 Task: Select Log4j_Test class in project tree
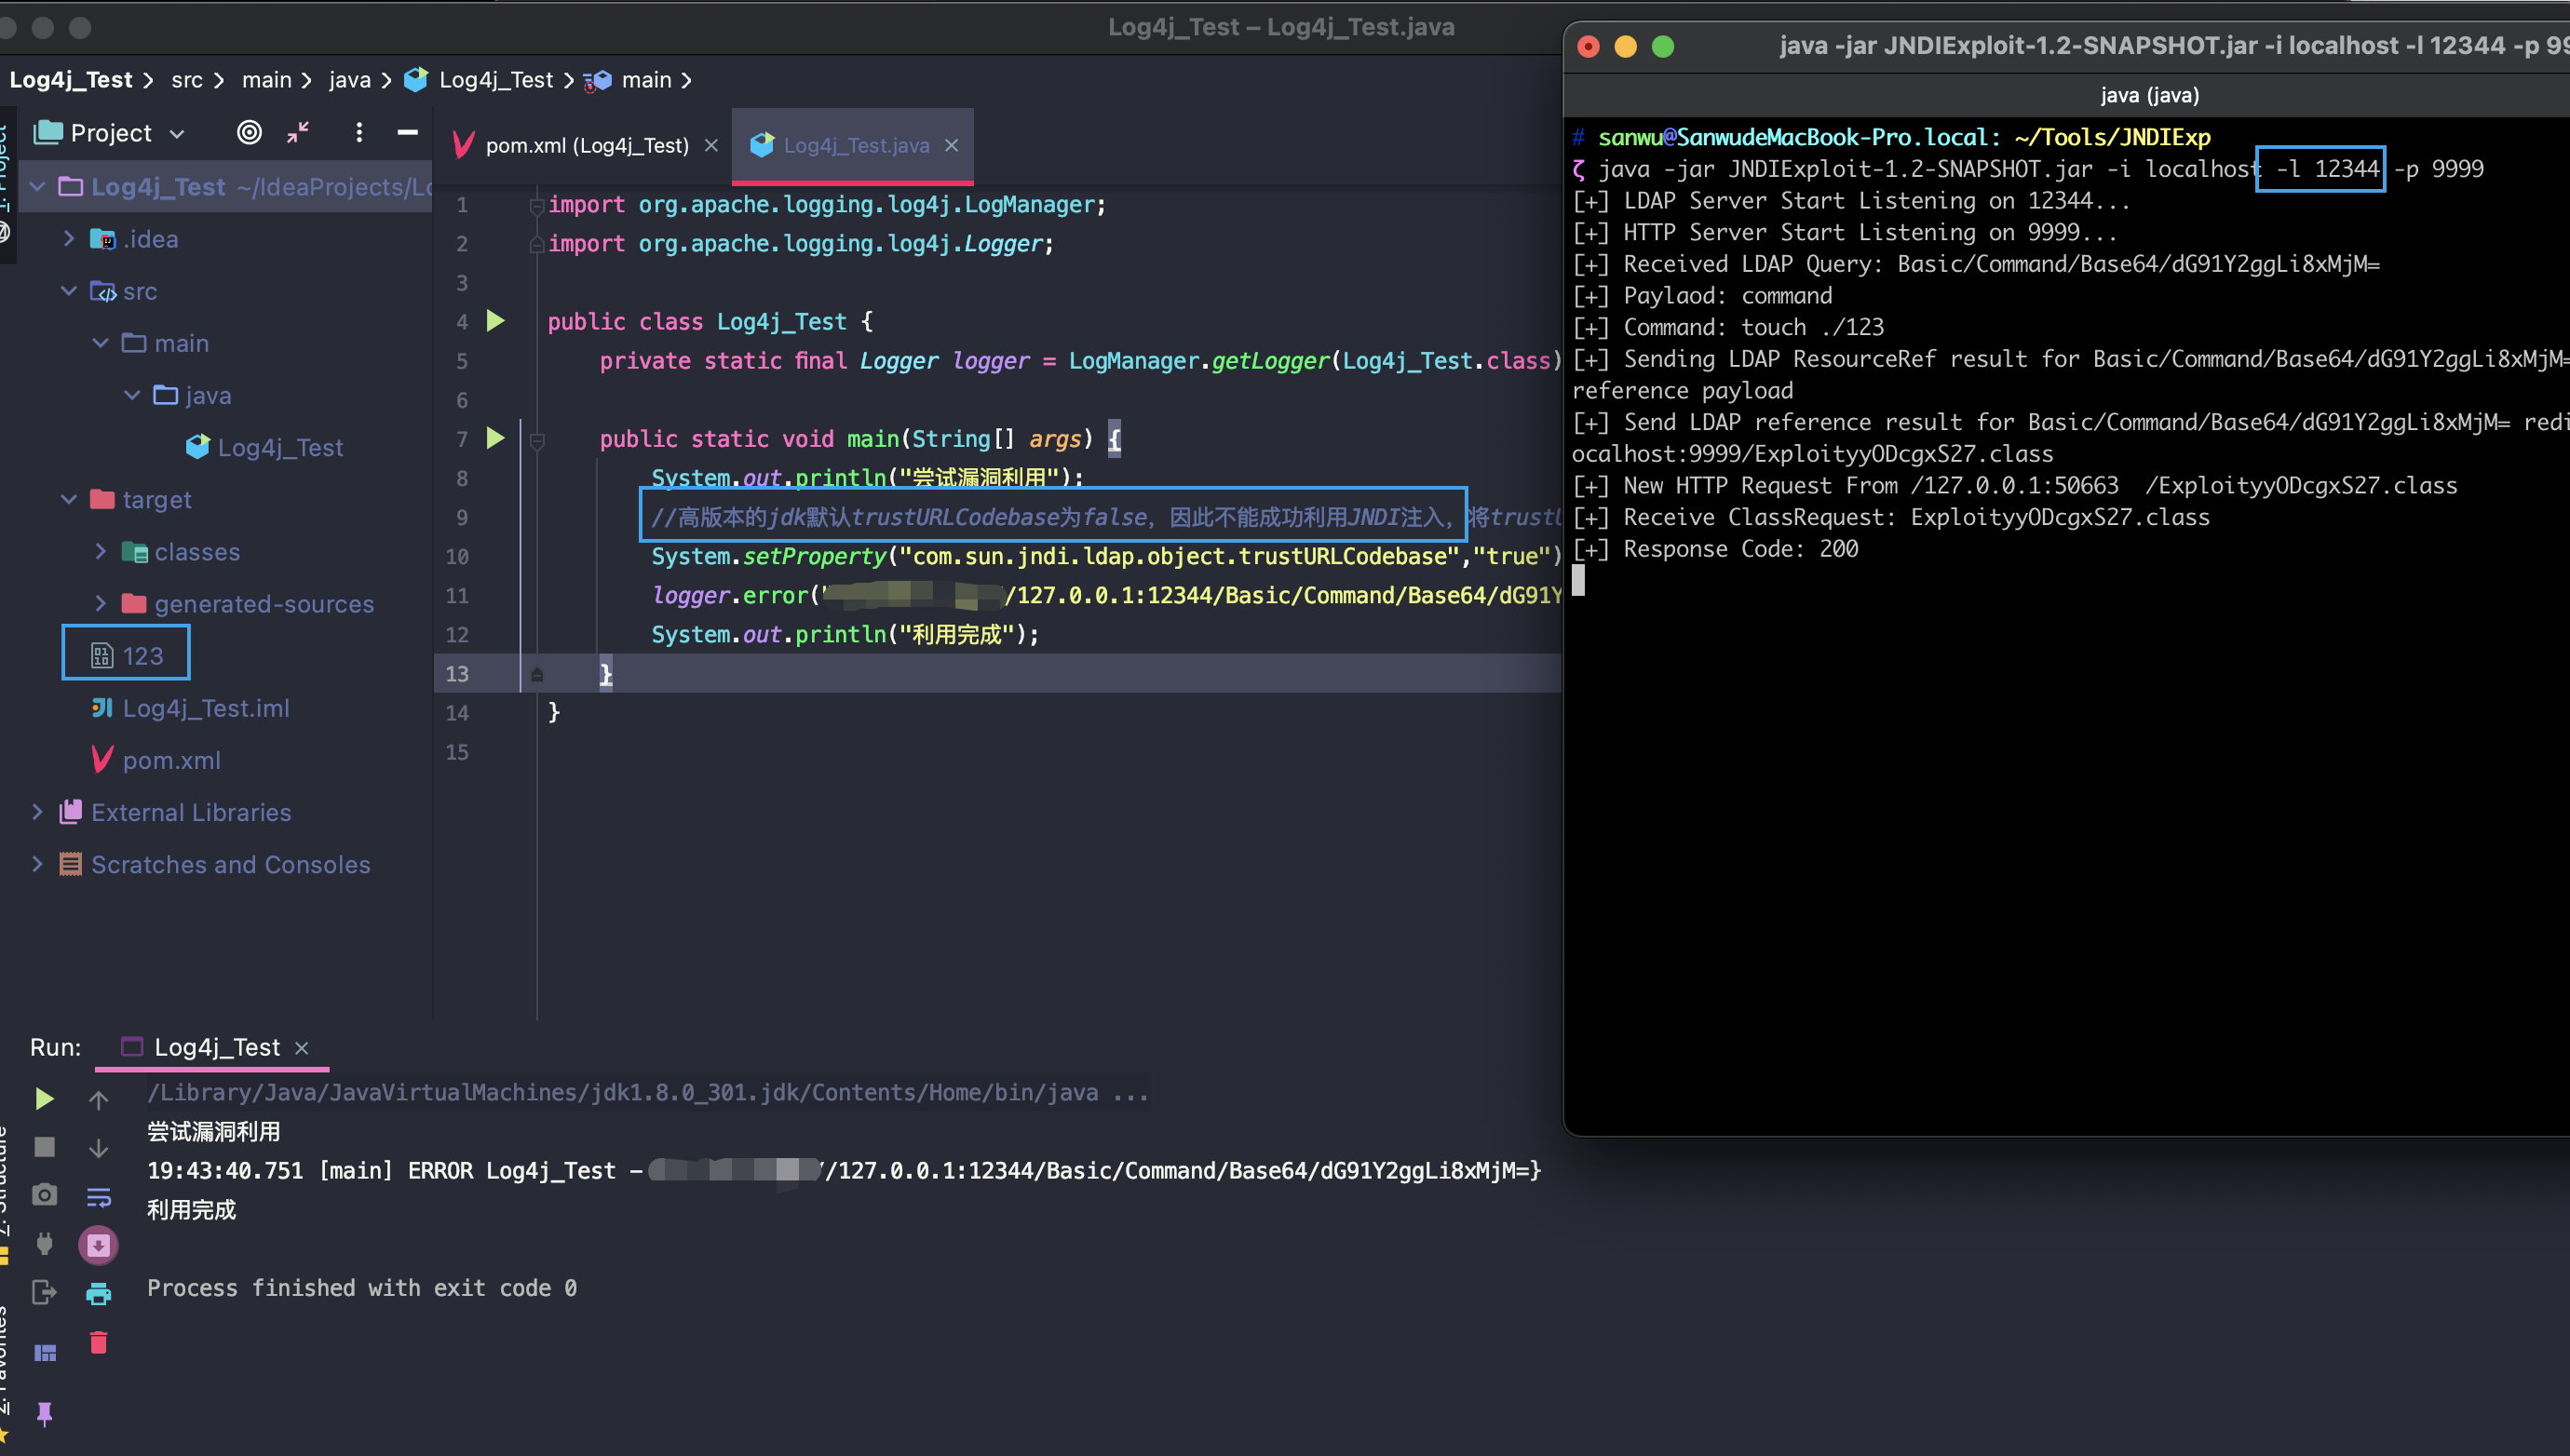264,447
